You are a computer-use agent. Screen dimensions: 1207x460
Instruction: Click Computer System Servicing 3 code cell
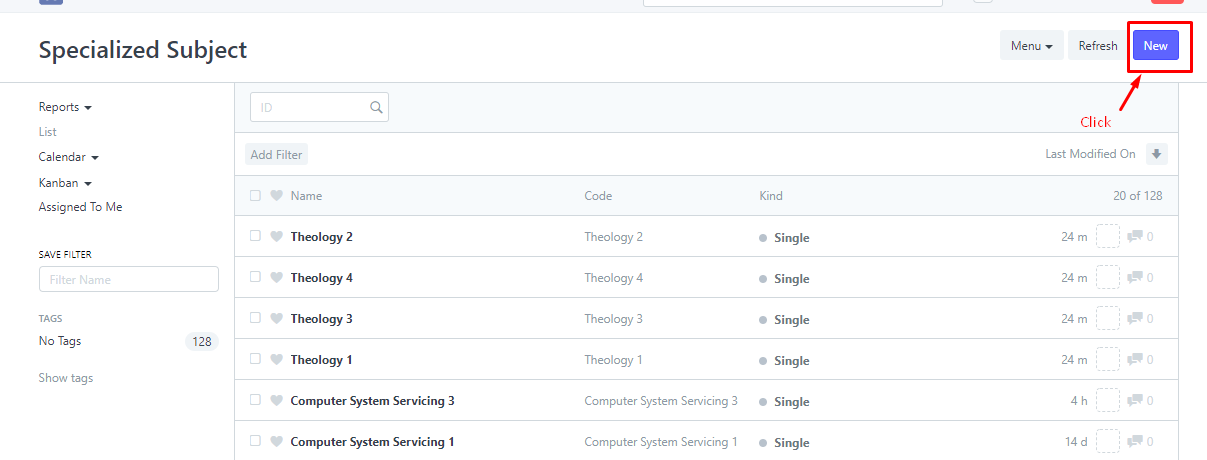(x=661, y=401)
